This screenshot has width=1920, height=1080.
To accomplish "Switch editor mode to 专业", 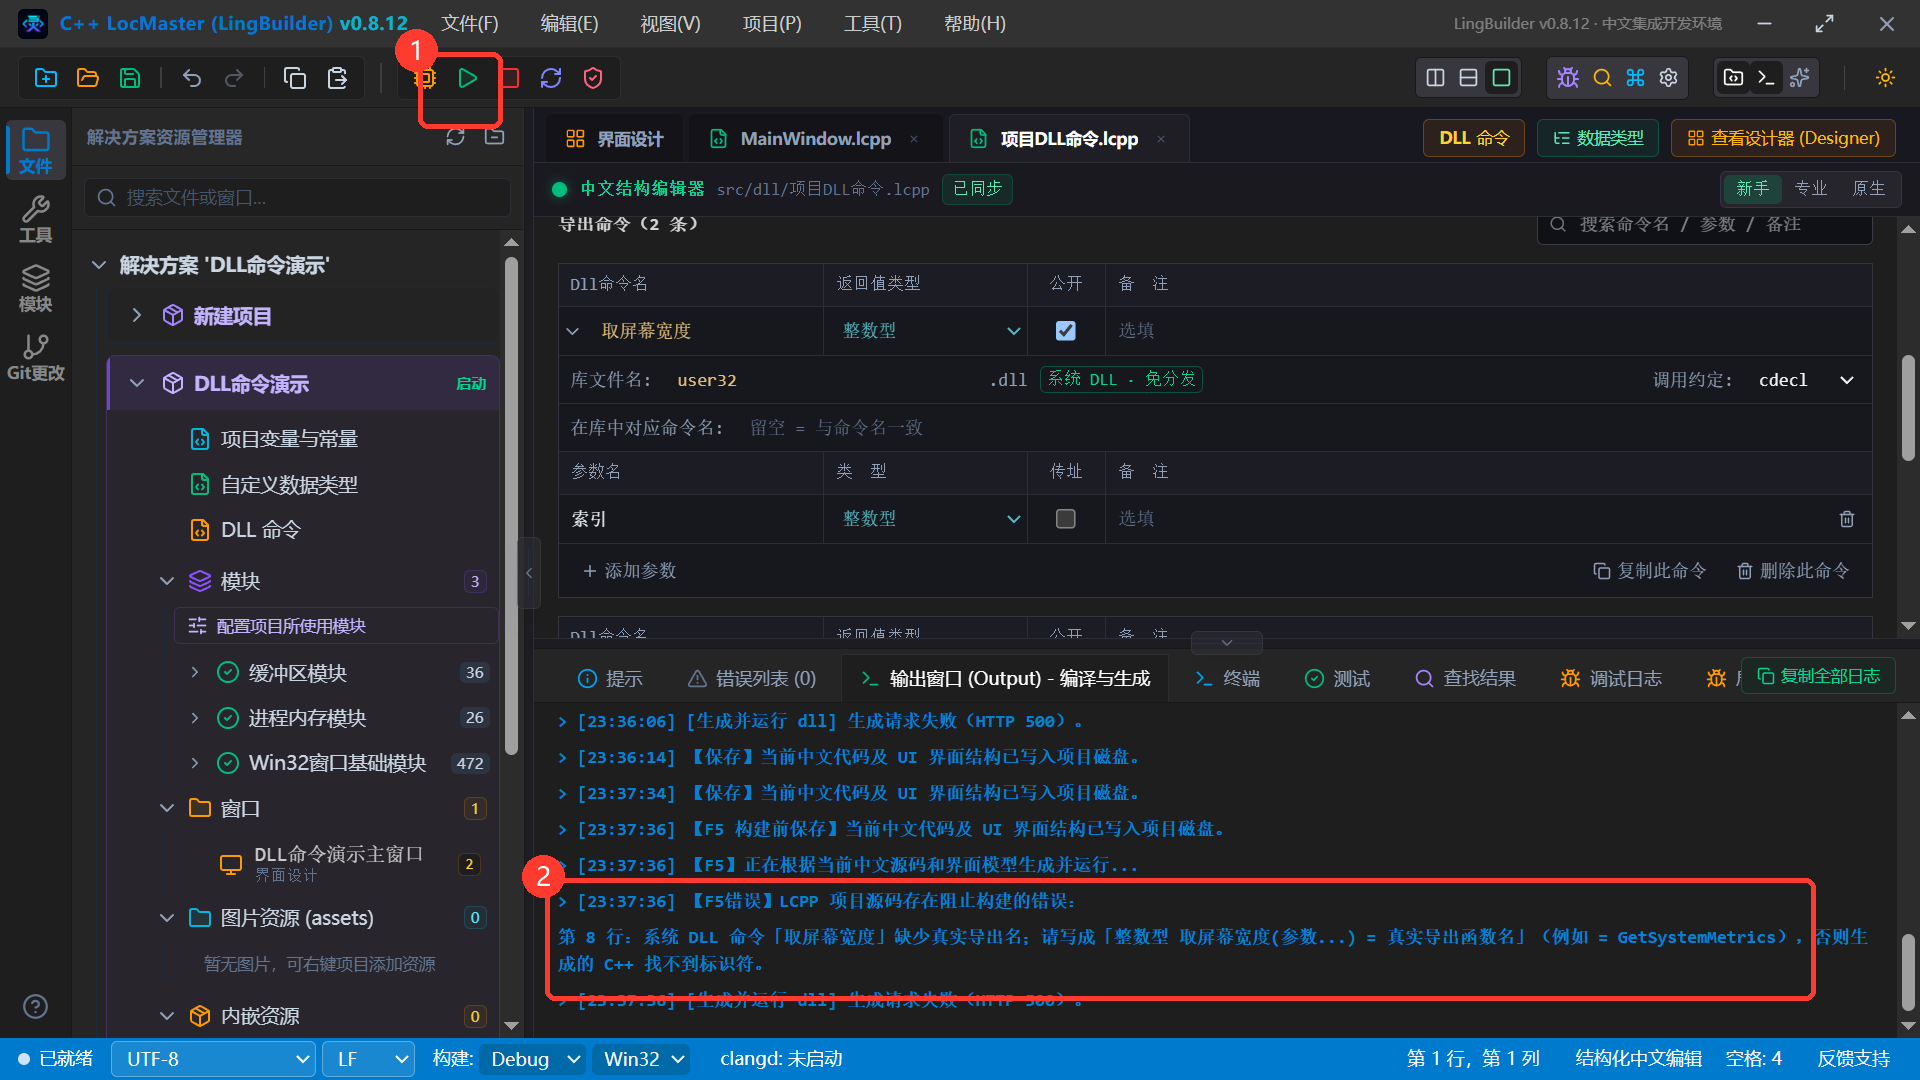I will point(1811,189).
